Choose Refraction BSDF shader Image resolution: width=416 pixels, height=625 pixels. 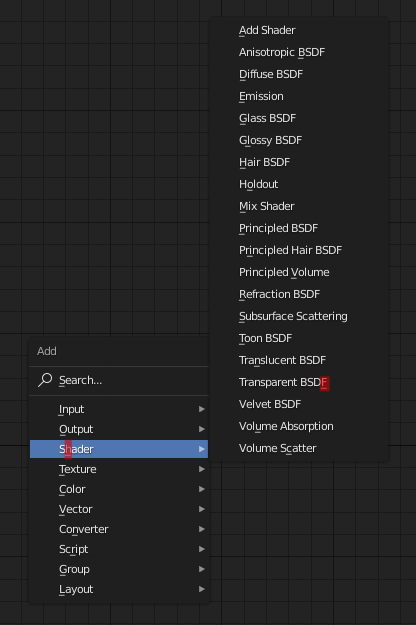coord(299,294)
